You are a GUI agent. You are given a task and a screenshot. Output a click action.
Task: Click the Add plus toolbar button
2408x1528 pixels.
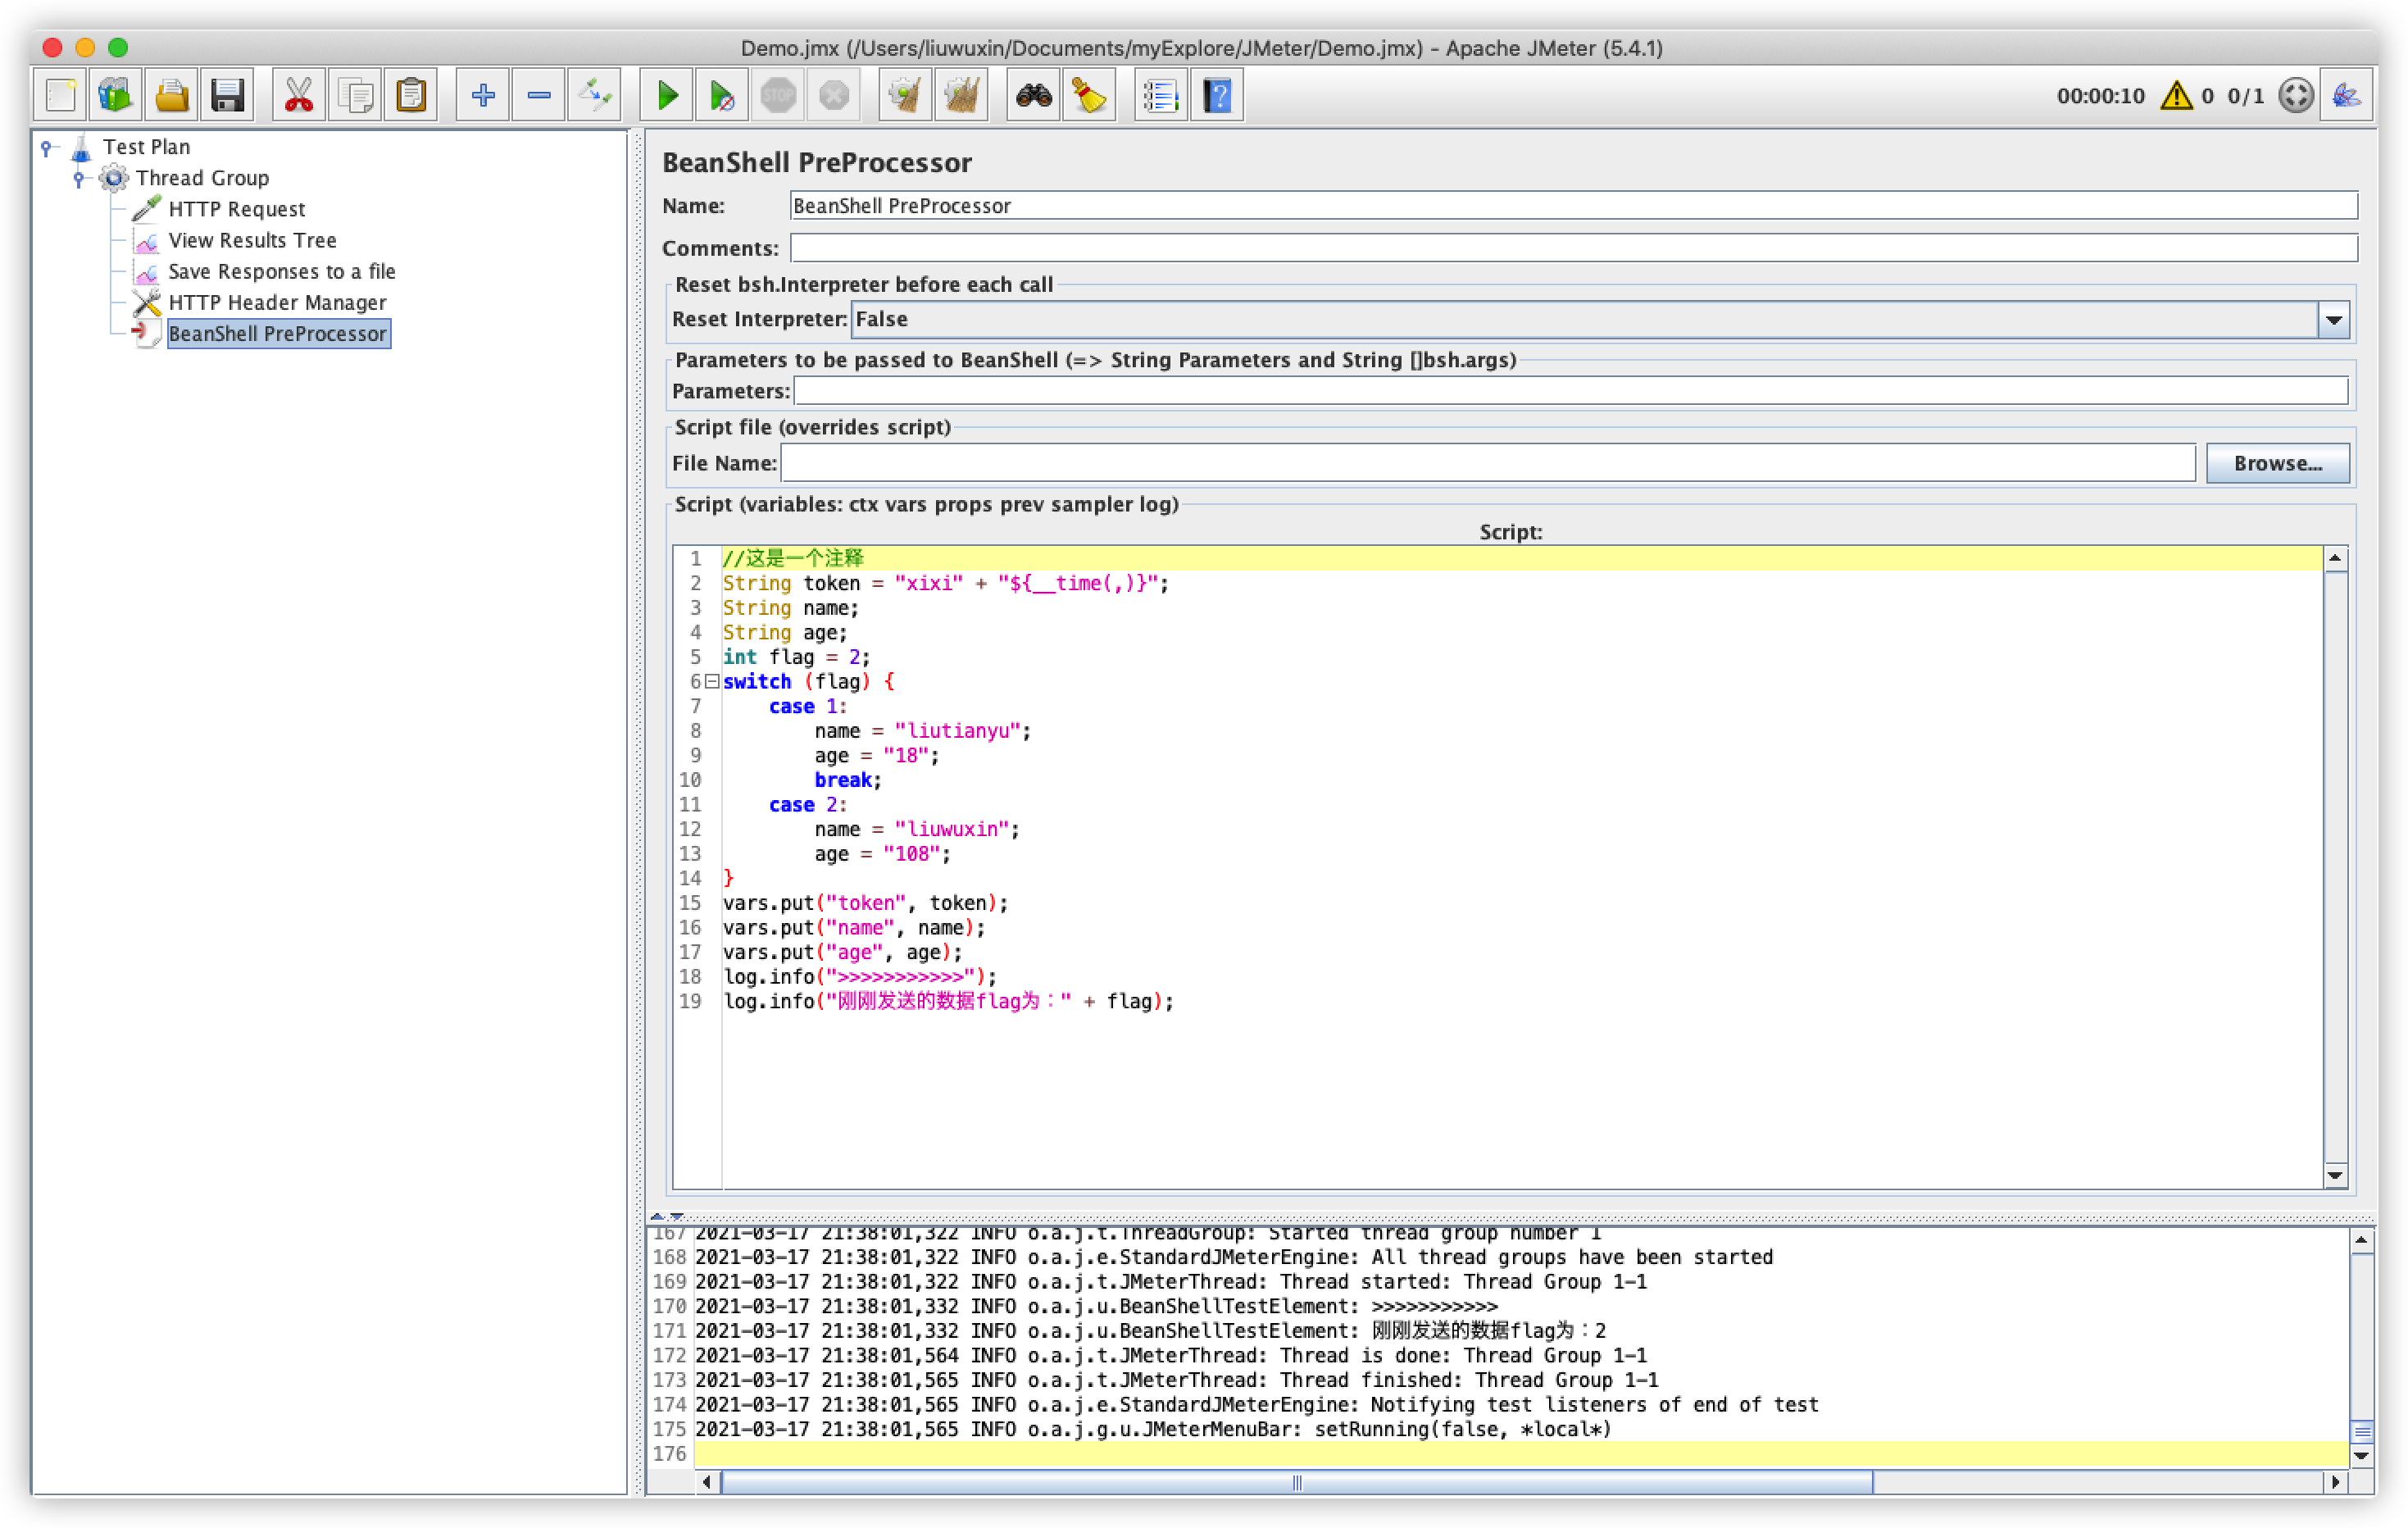tap(483, 96)
